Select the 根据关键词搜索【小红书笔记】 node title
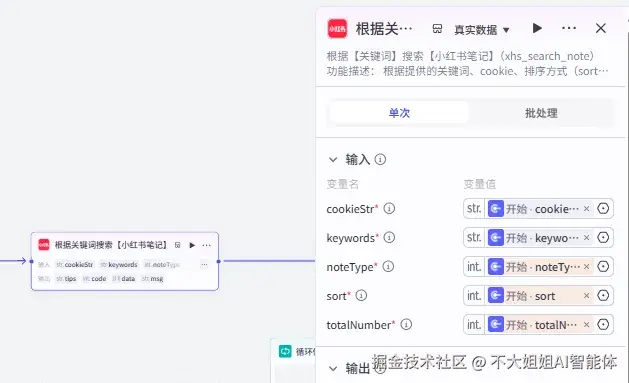Image resolution: width=629 pixels, height=383 pixels. point(111,245)
